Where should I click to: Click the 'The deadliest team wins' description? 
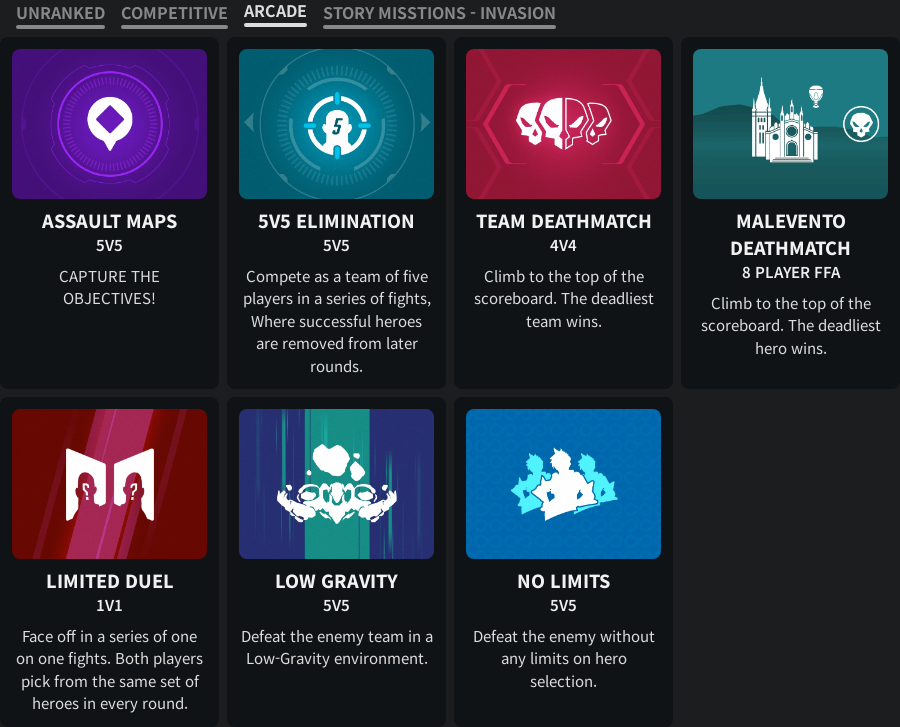(564, 299)
